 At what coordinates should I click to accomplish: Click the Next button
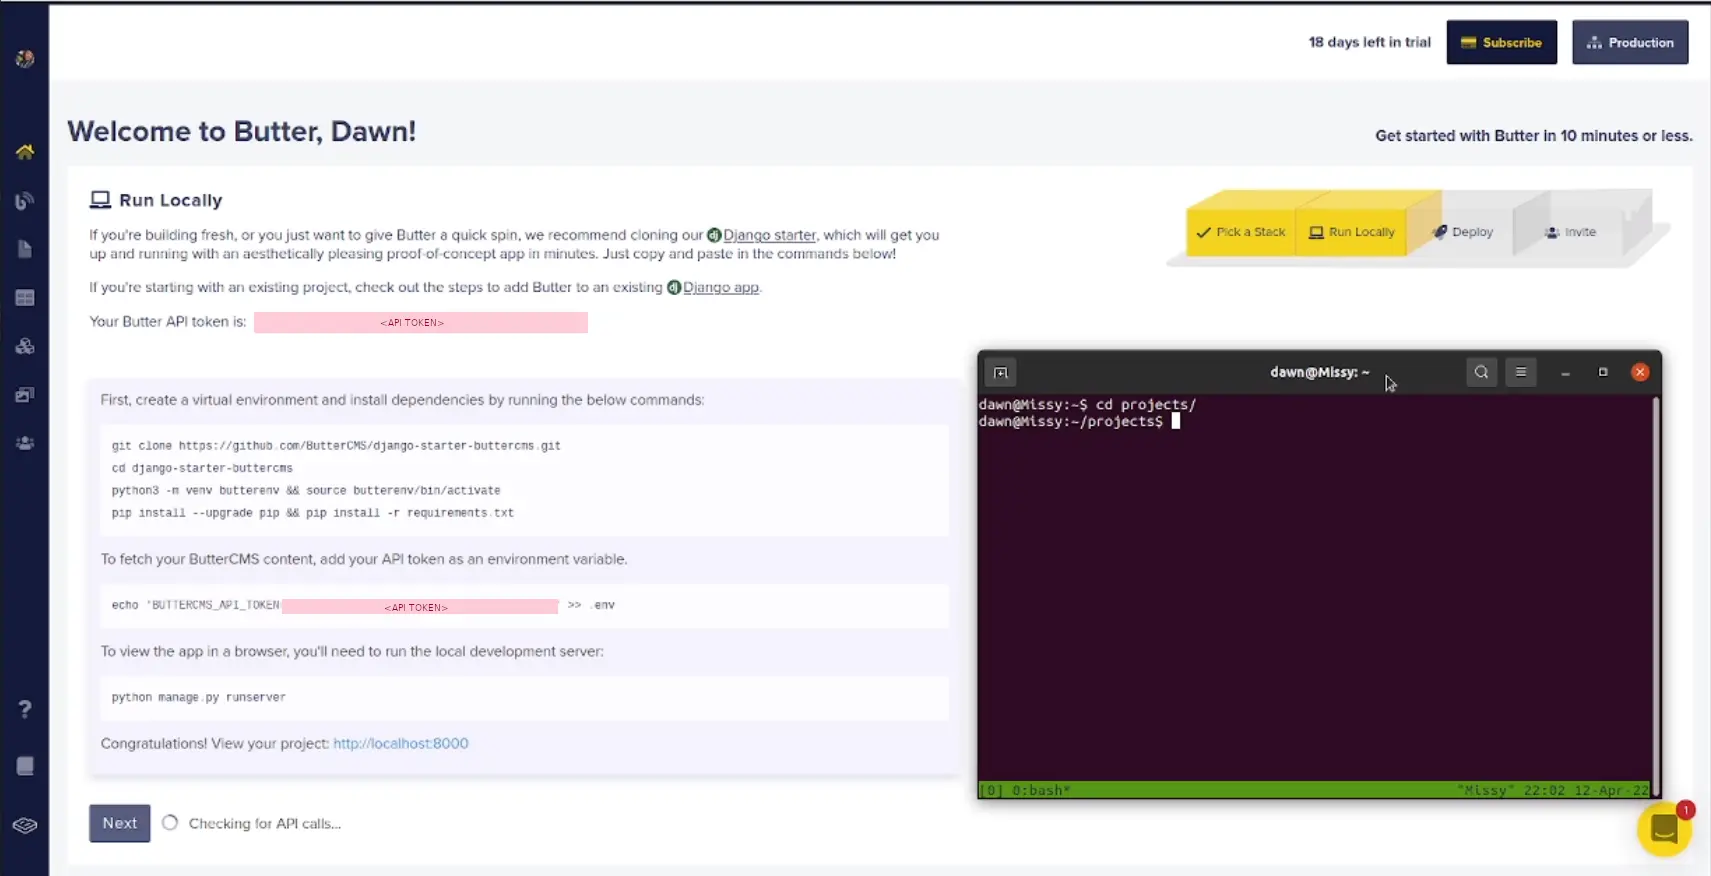point(119,823)
